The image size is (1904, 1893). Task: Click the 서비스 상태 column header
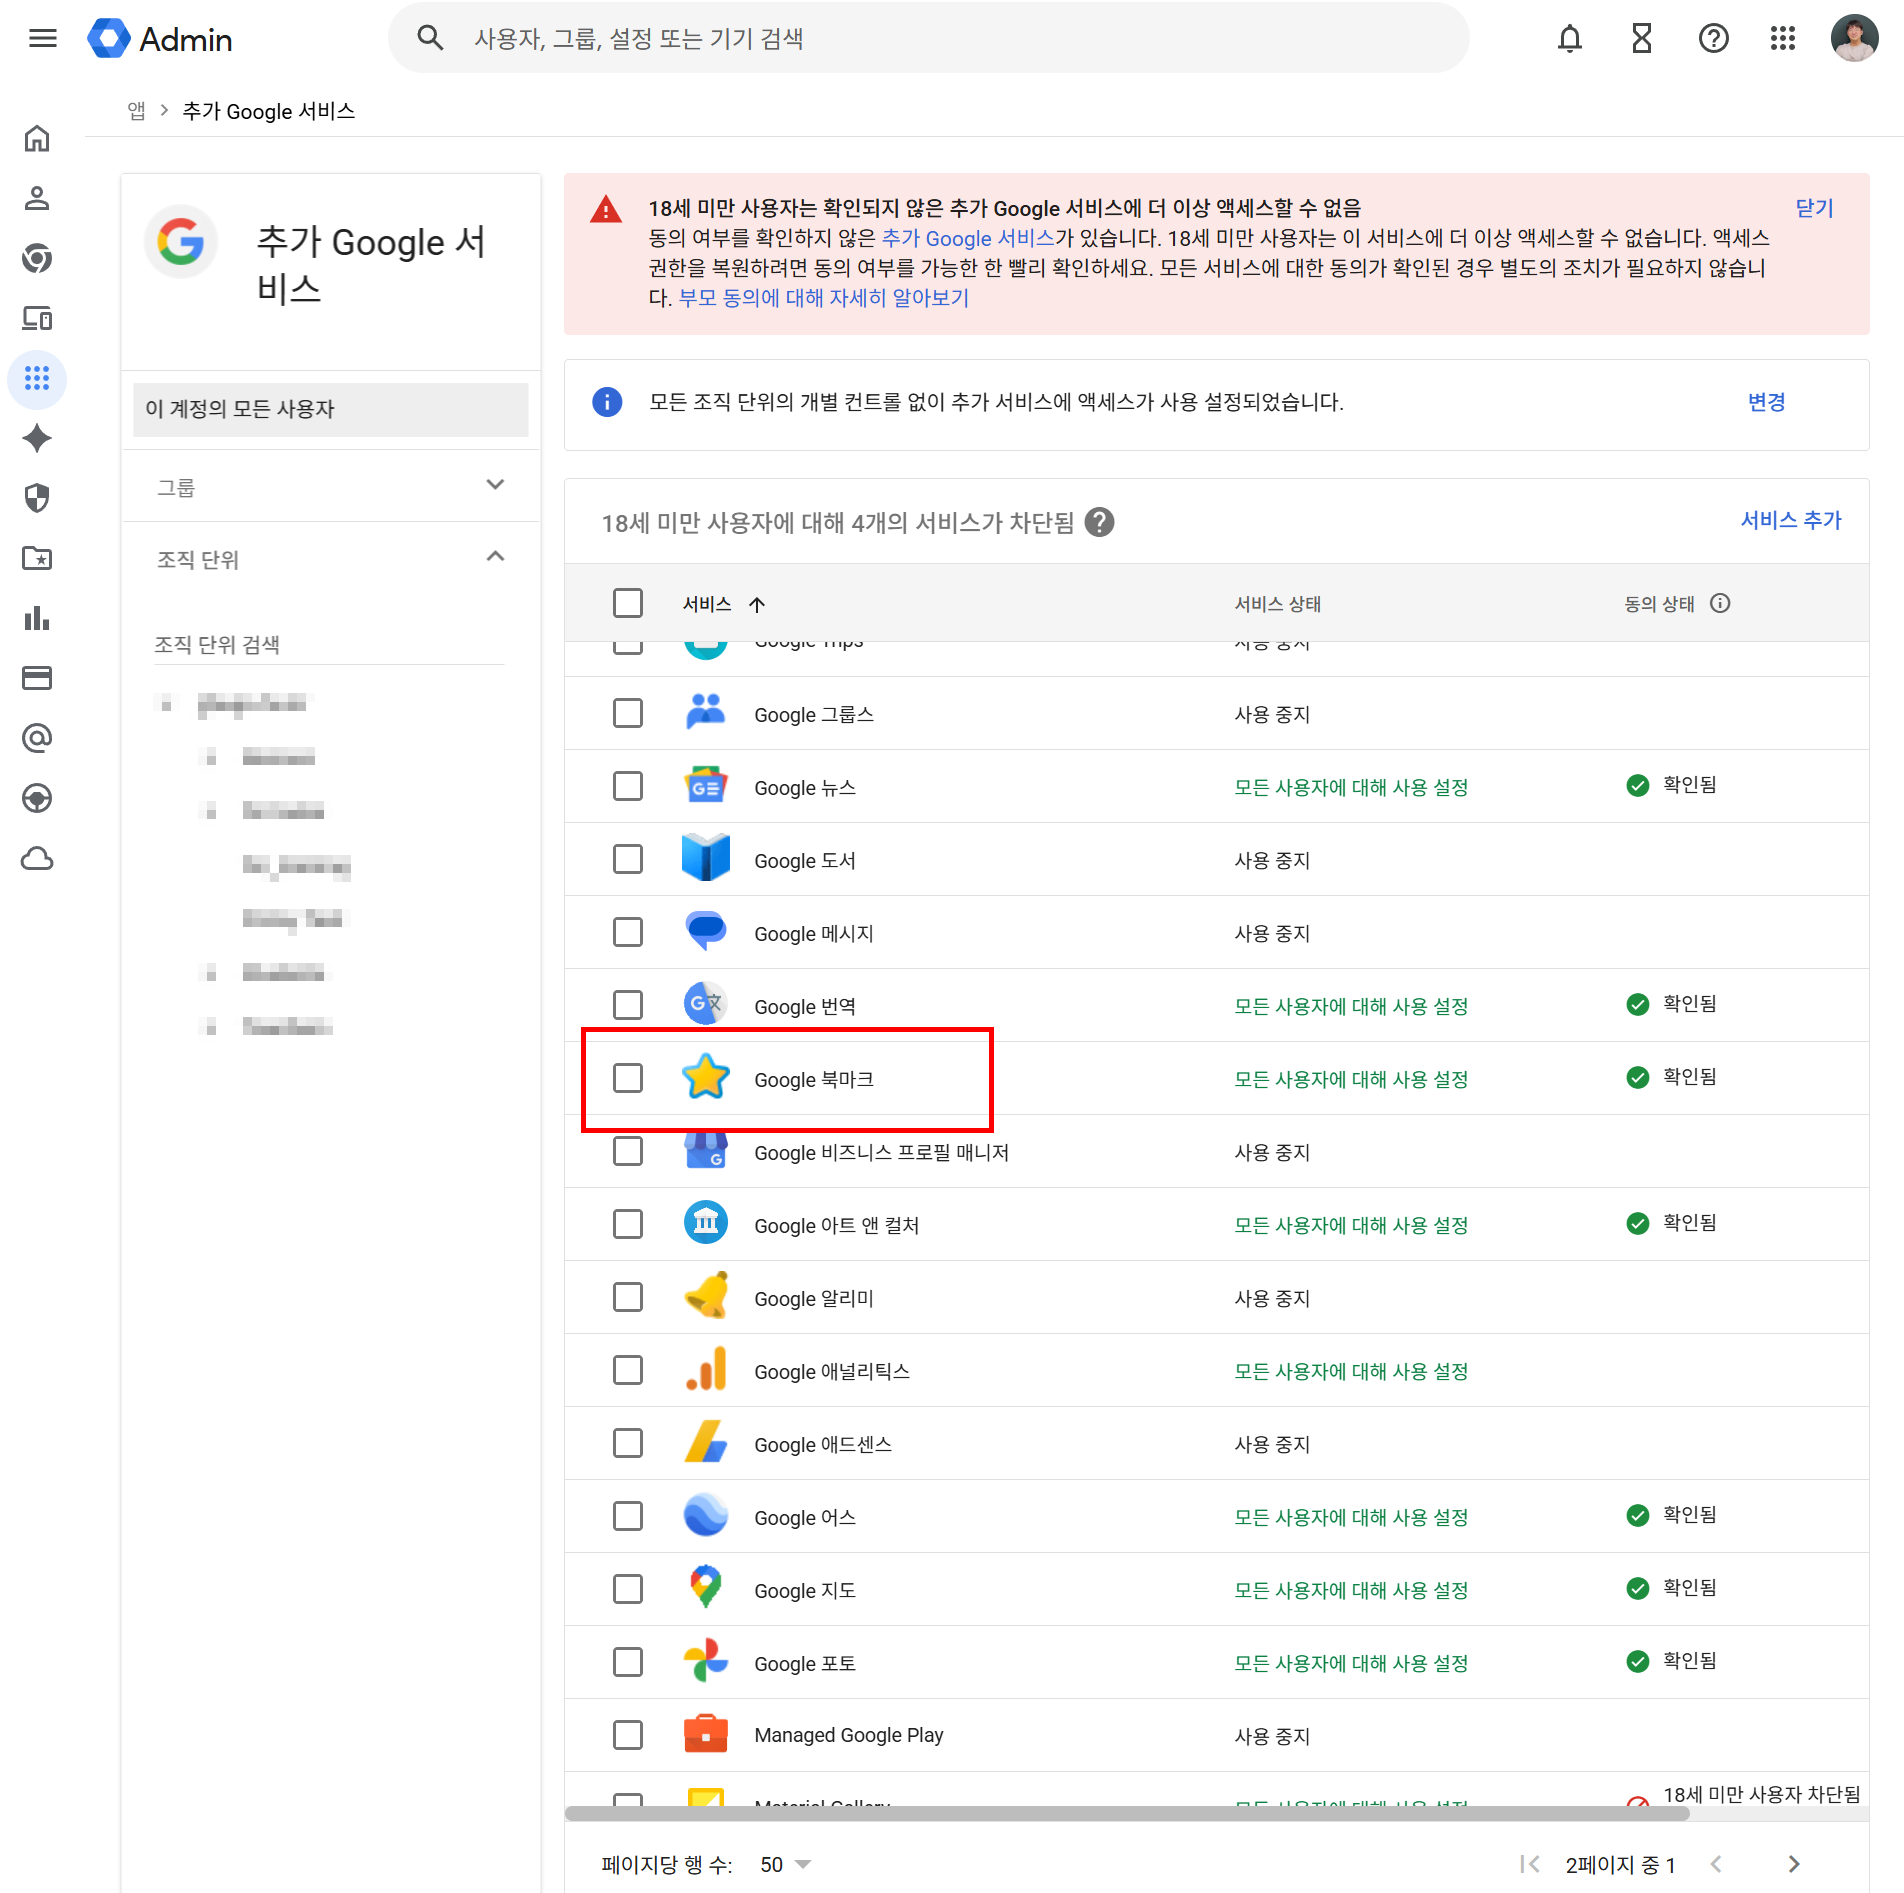[1278, 604]
